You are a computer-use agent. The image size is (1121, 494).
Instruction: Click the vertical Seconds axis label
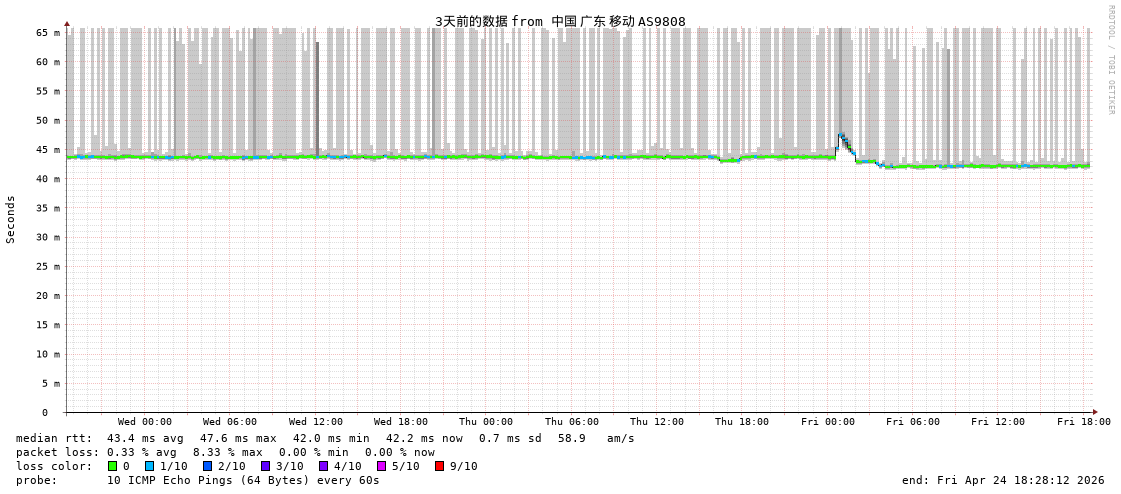[11, 219]
